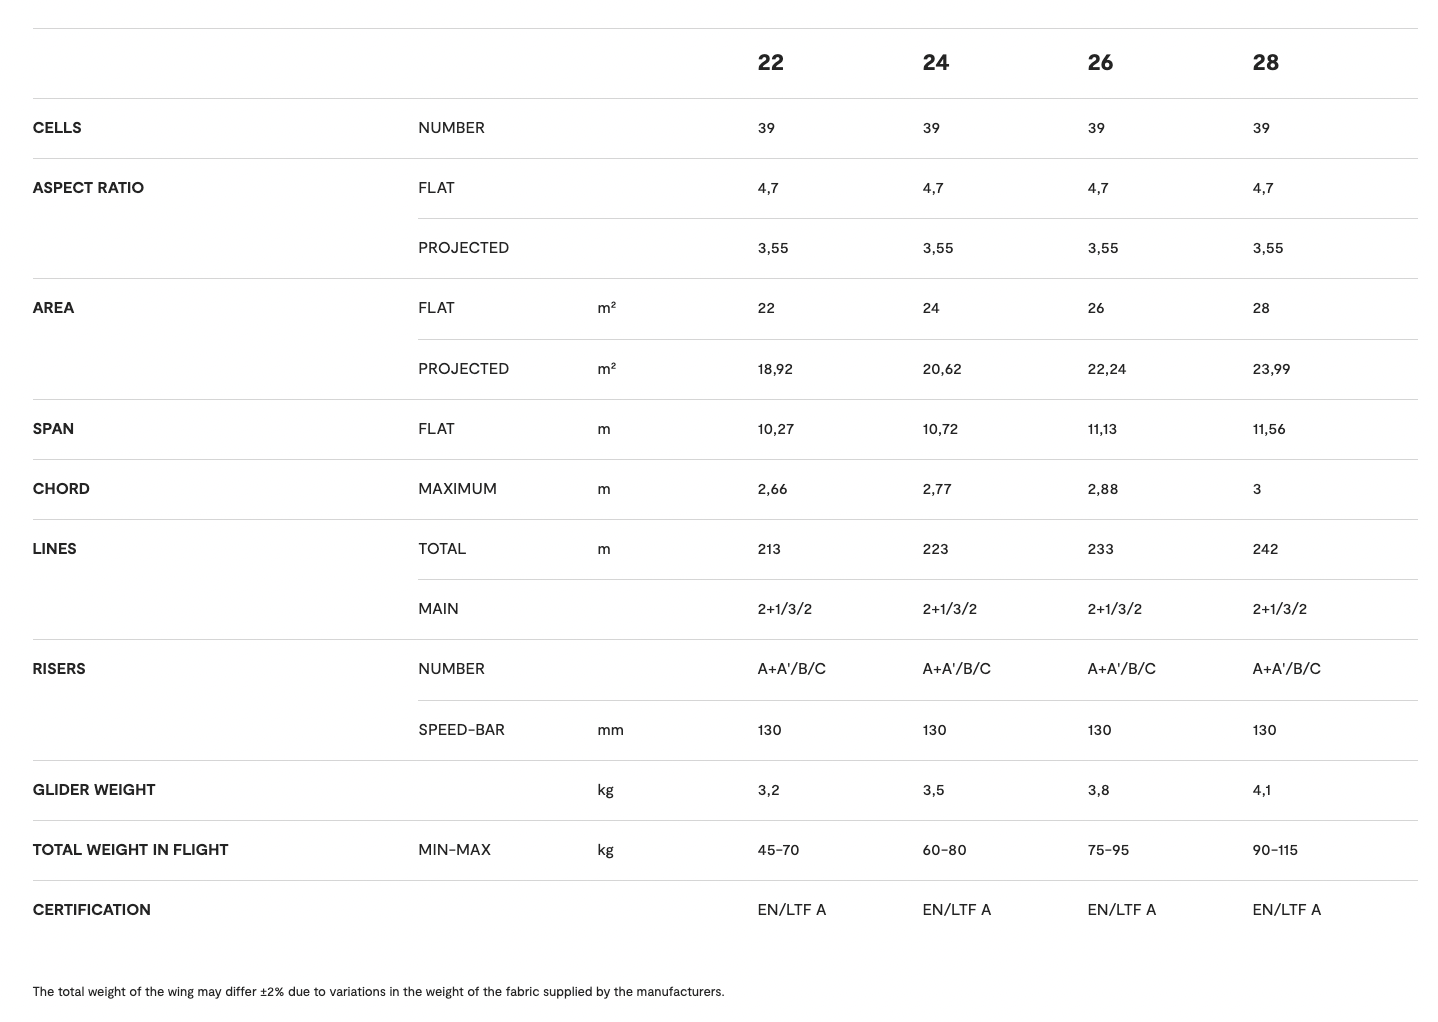The image size is (1438, 1022).
Task: Select the GLIDER WEIGHT row label
Action: point(94,790)
